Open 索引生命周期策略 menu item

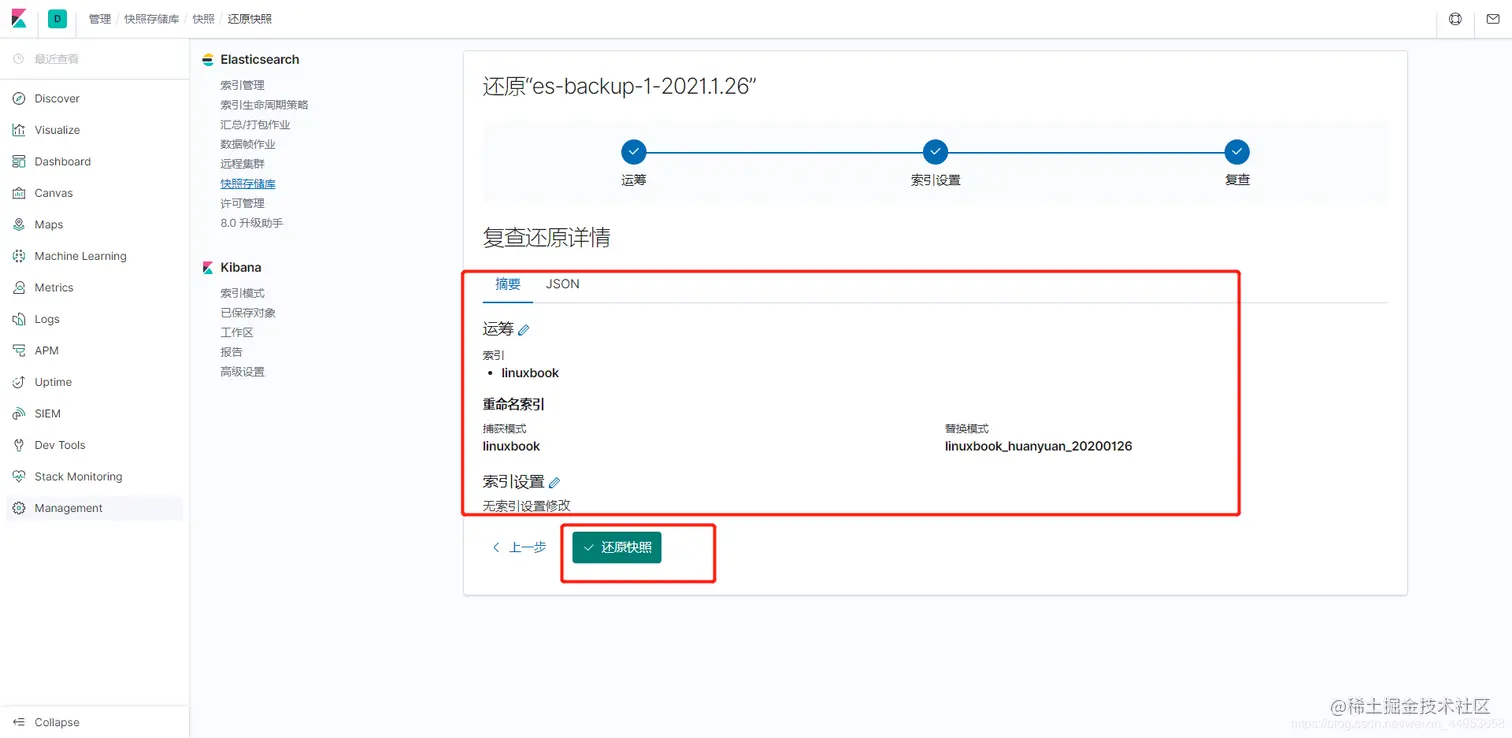(264, 105)
